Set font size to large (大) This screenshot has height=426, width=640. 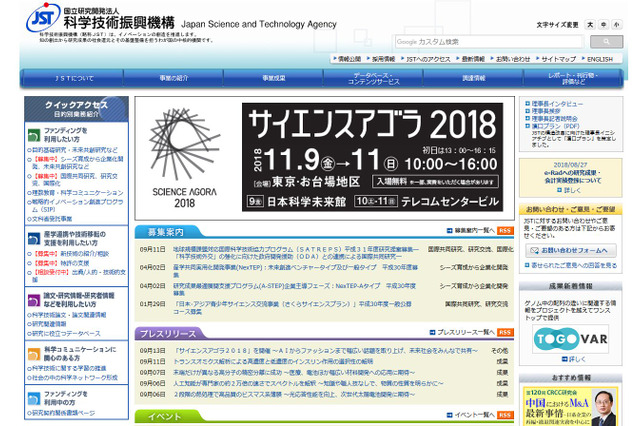590,24
